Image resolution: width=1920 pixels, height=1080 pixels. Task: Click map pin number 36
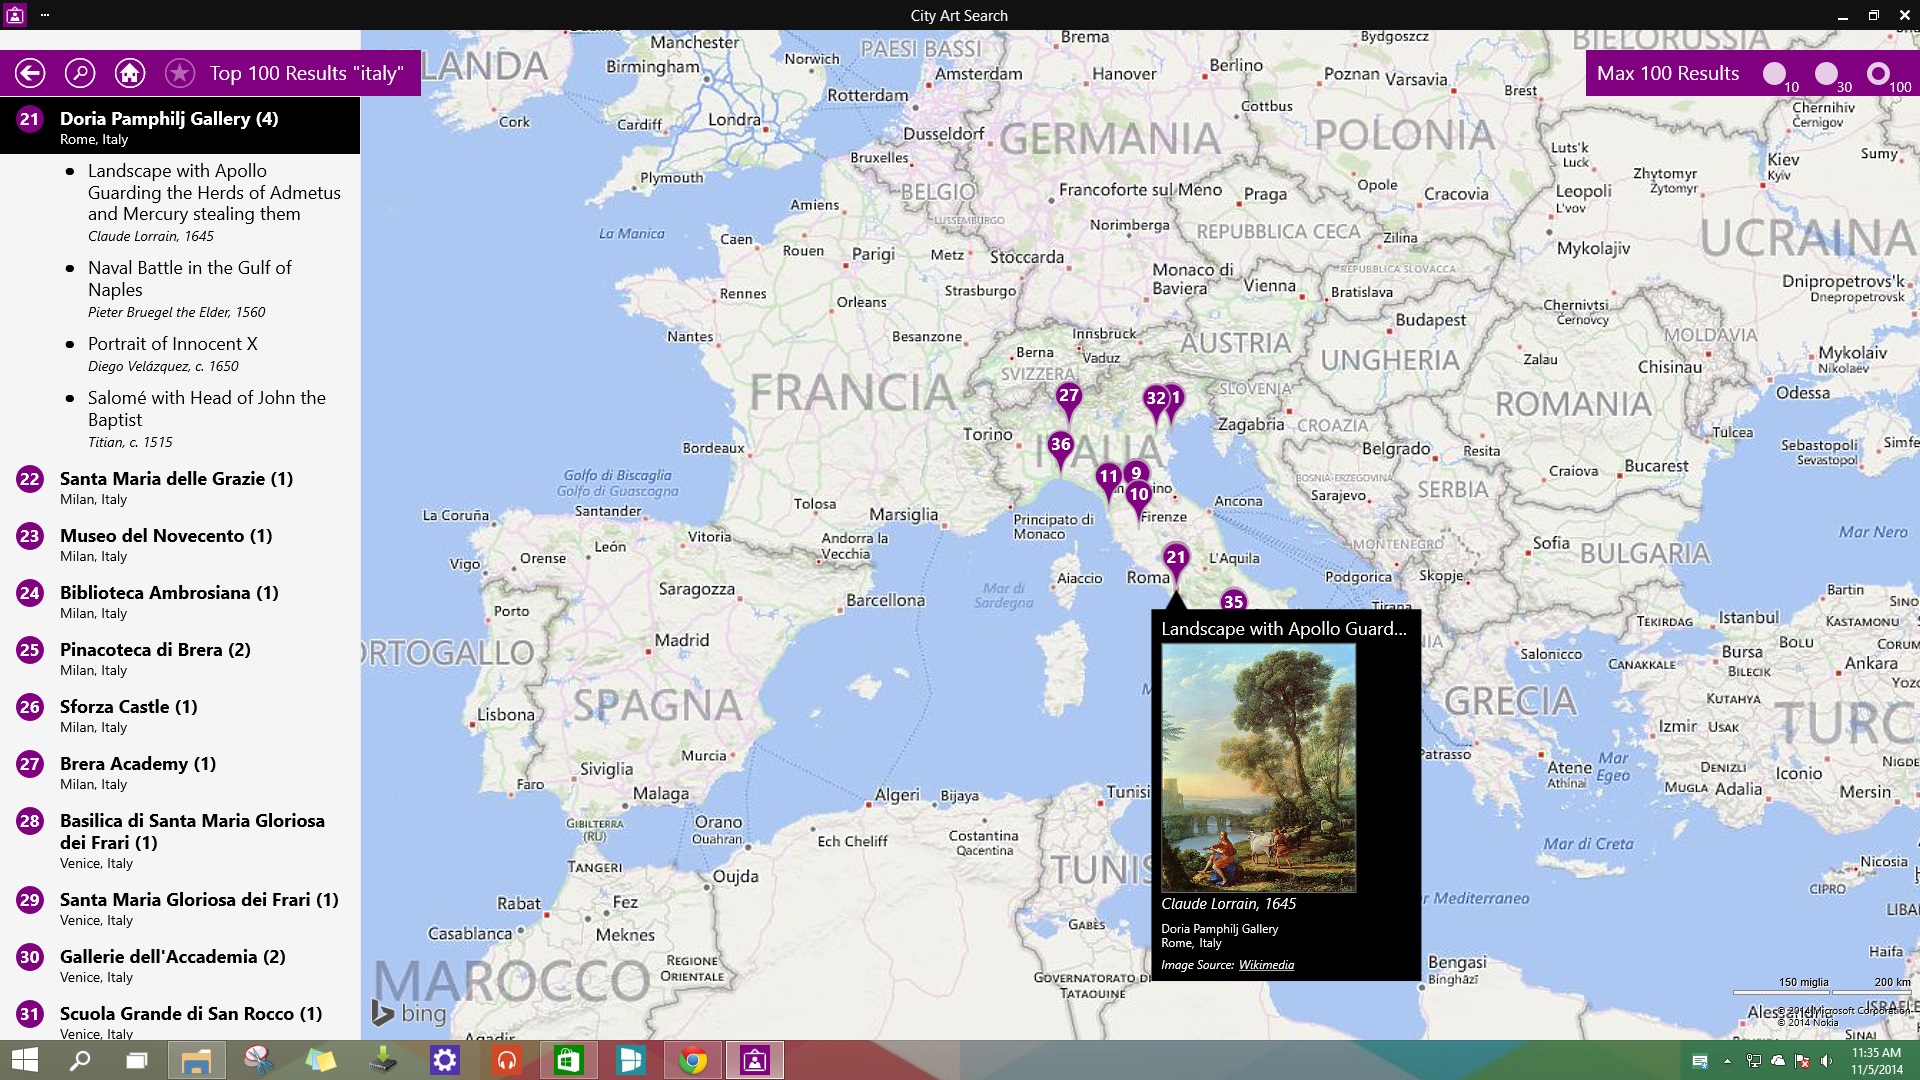click(x=1060, y=446)
